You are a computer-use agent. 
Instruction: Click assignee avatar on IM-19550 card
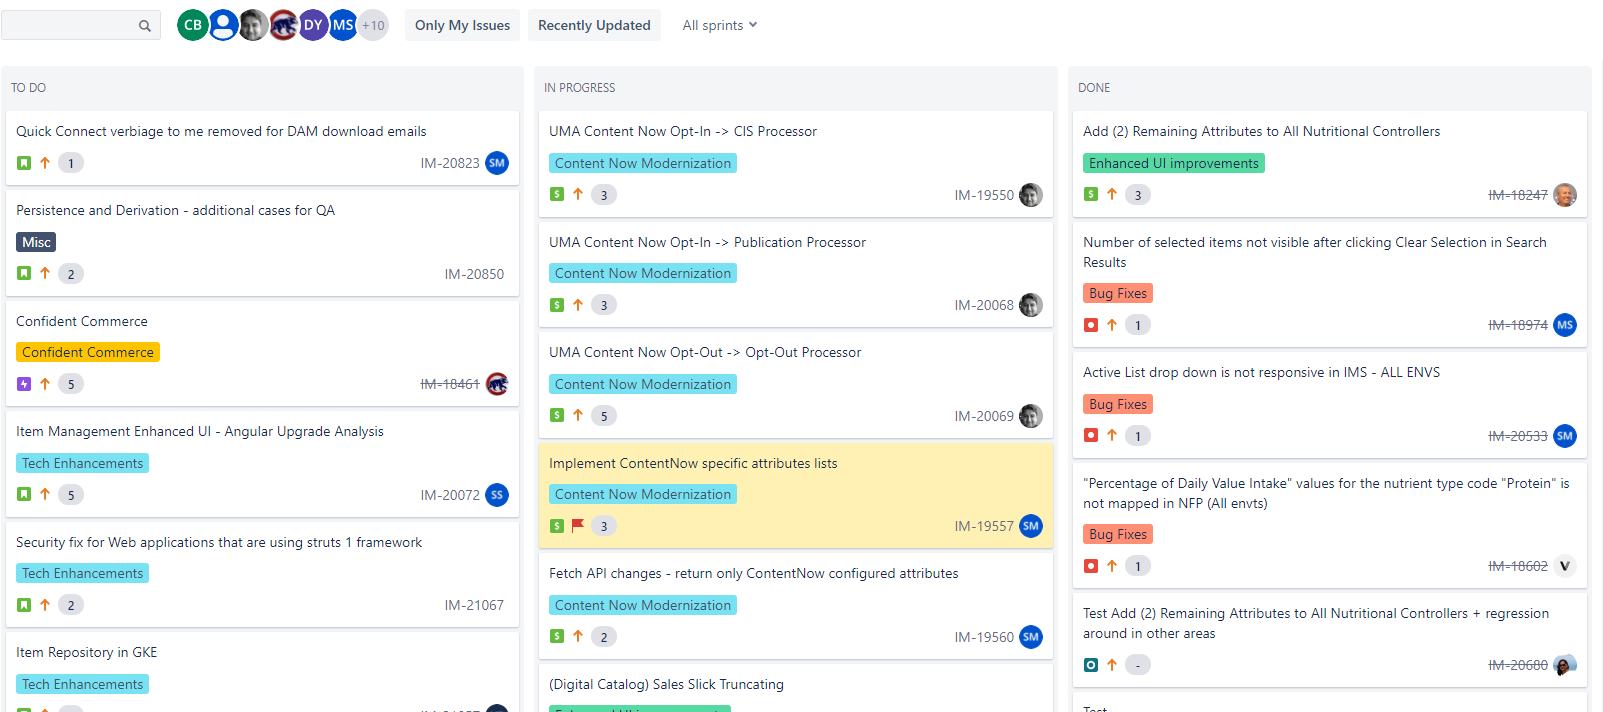click(x=1031, y=195)
